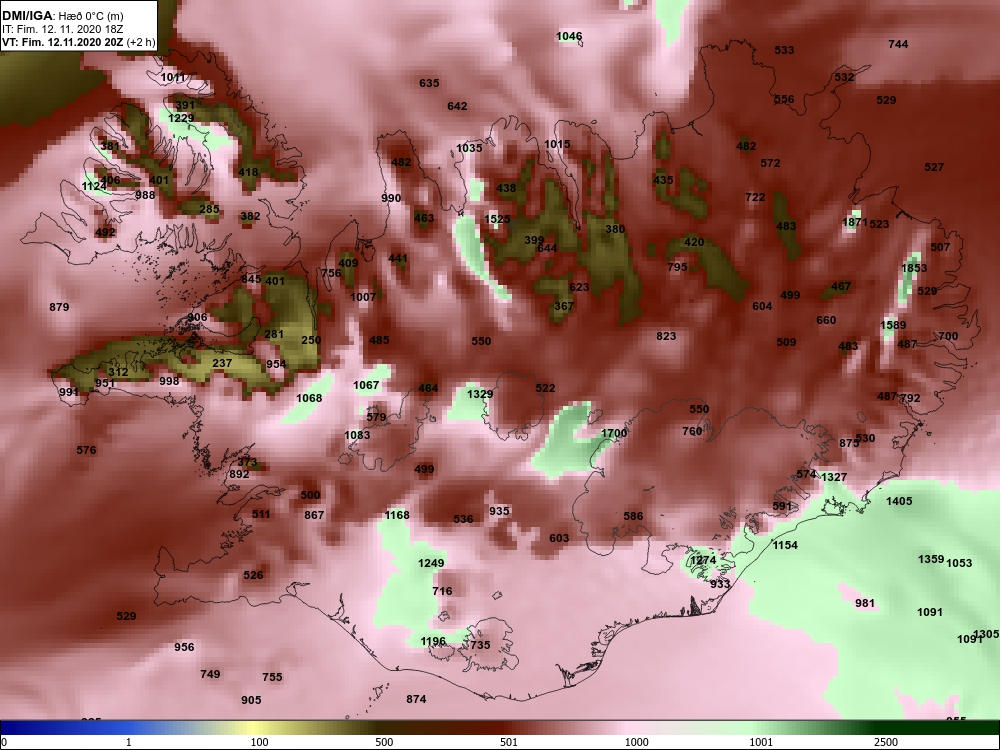Click the legend label '1001'

[x=761, y=743]
